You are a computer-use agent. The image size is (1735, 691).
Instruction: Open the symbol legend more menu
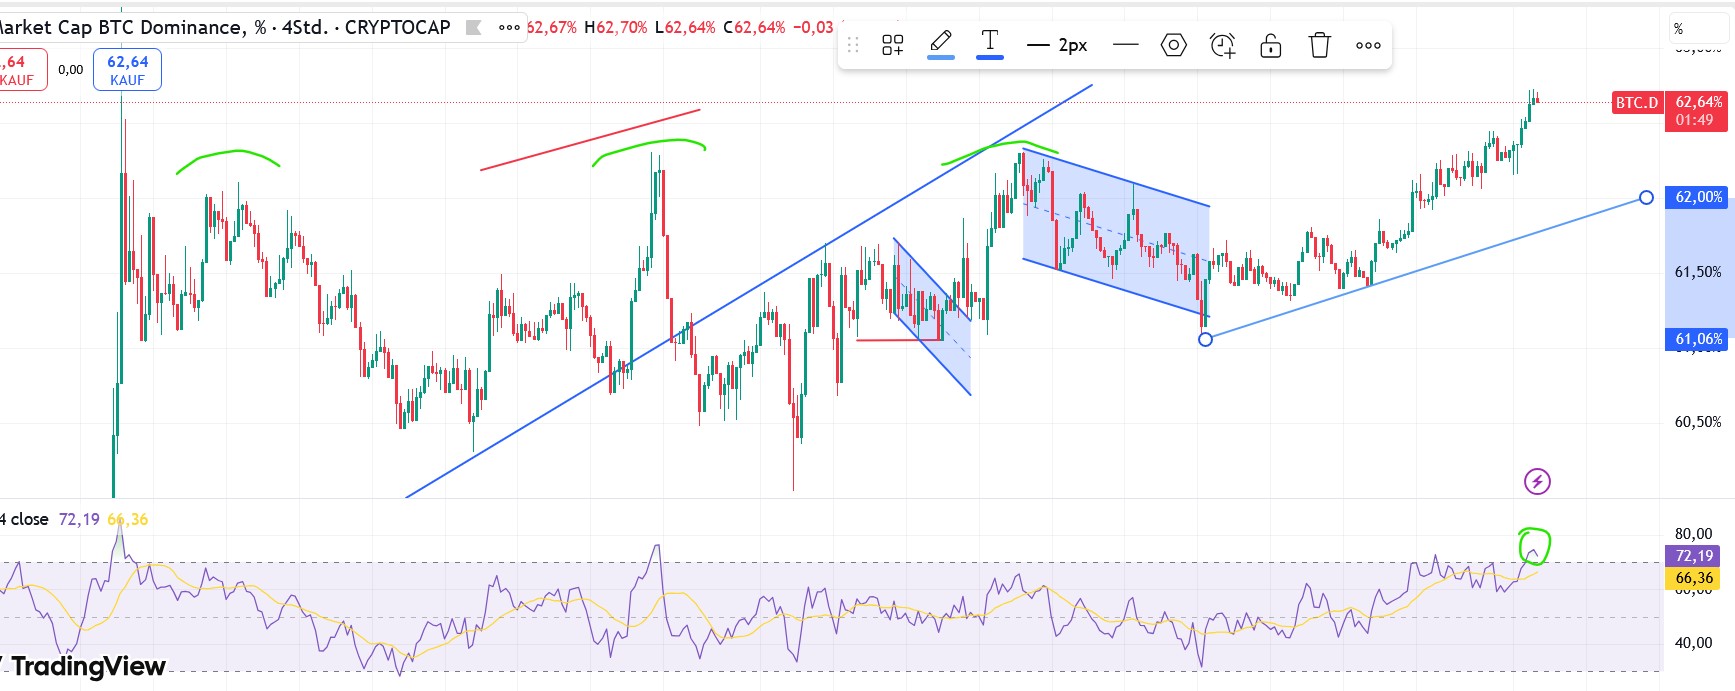coord(509,27)
